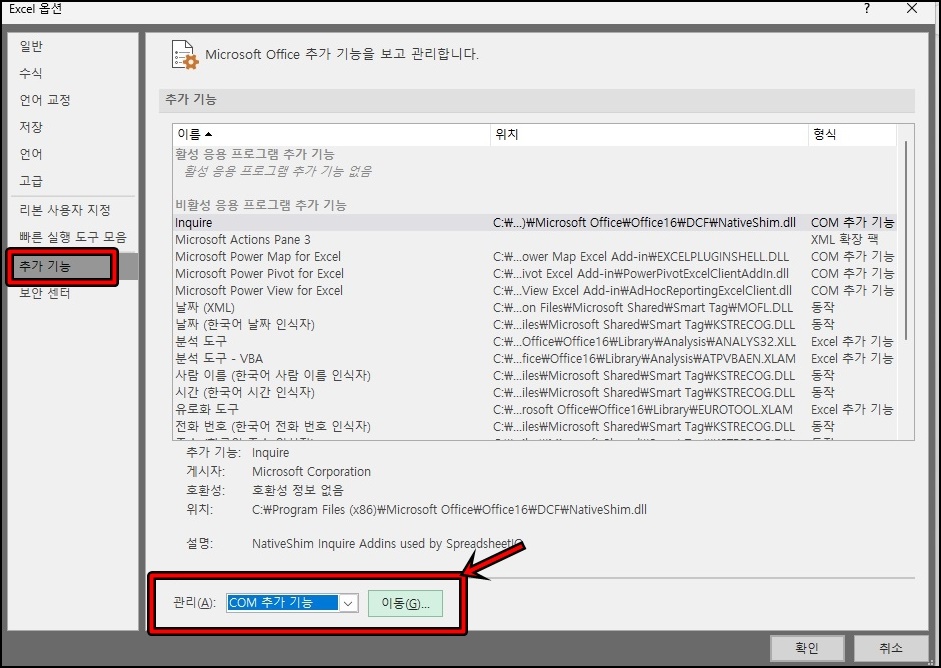Click the 이동(G)... button
The image size is (941, 668).
[406, 604]
